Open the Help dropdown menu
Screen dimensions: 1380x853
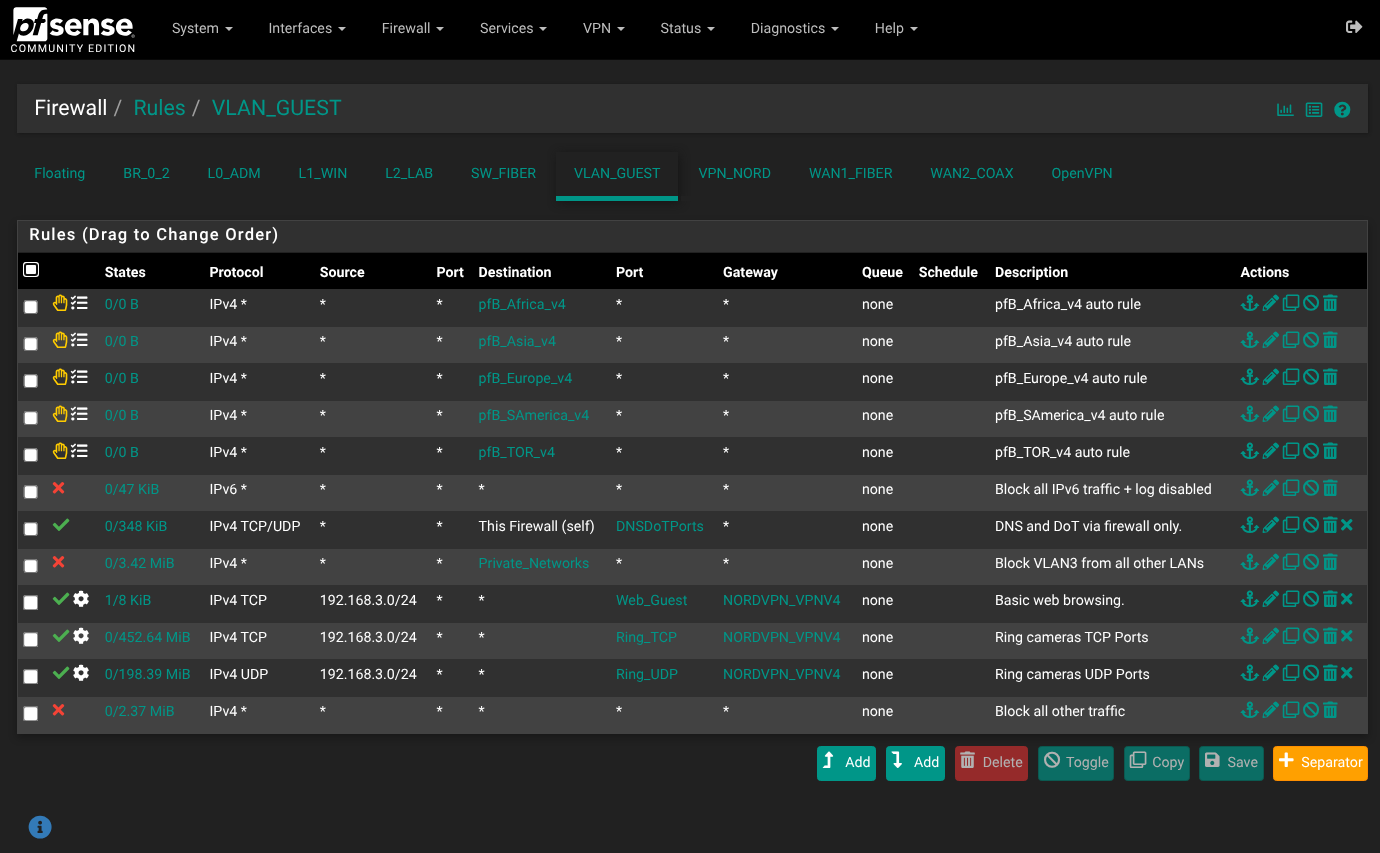[896, 28]
